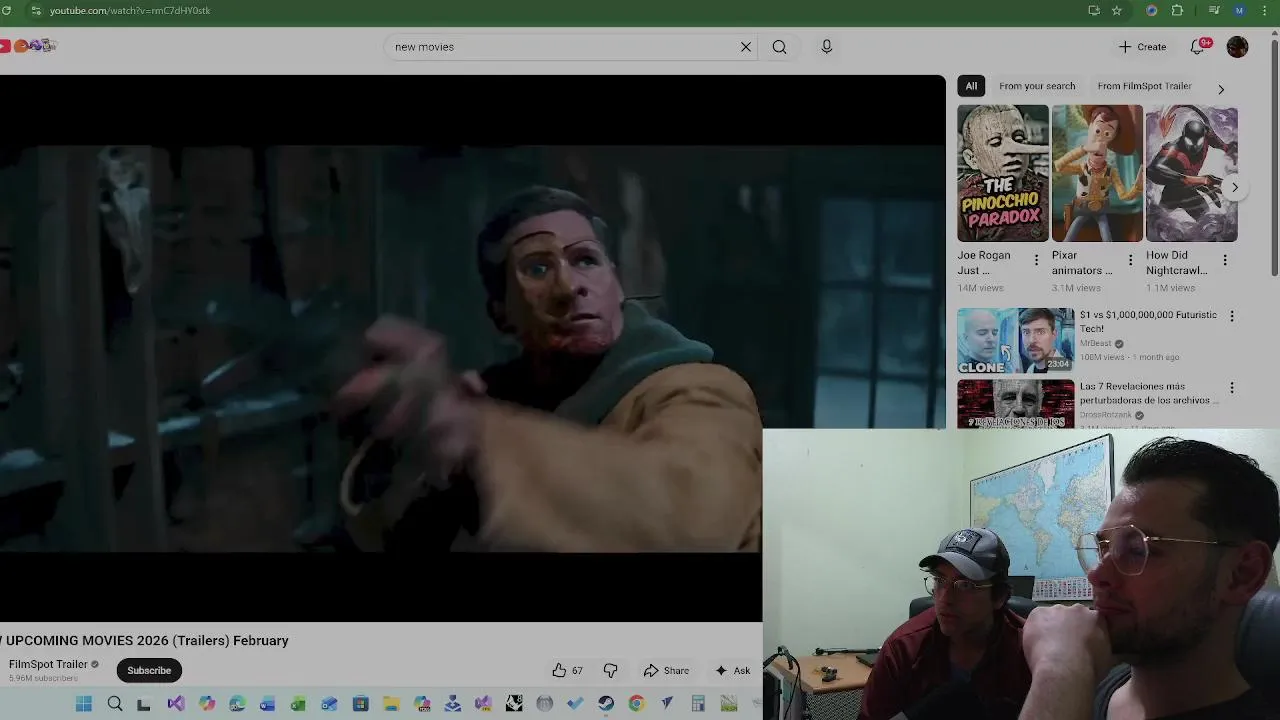Open MrBeast CLONE video thumbnail
Viewport: 1280px width, 720px height.
coord(1016,341)
